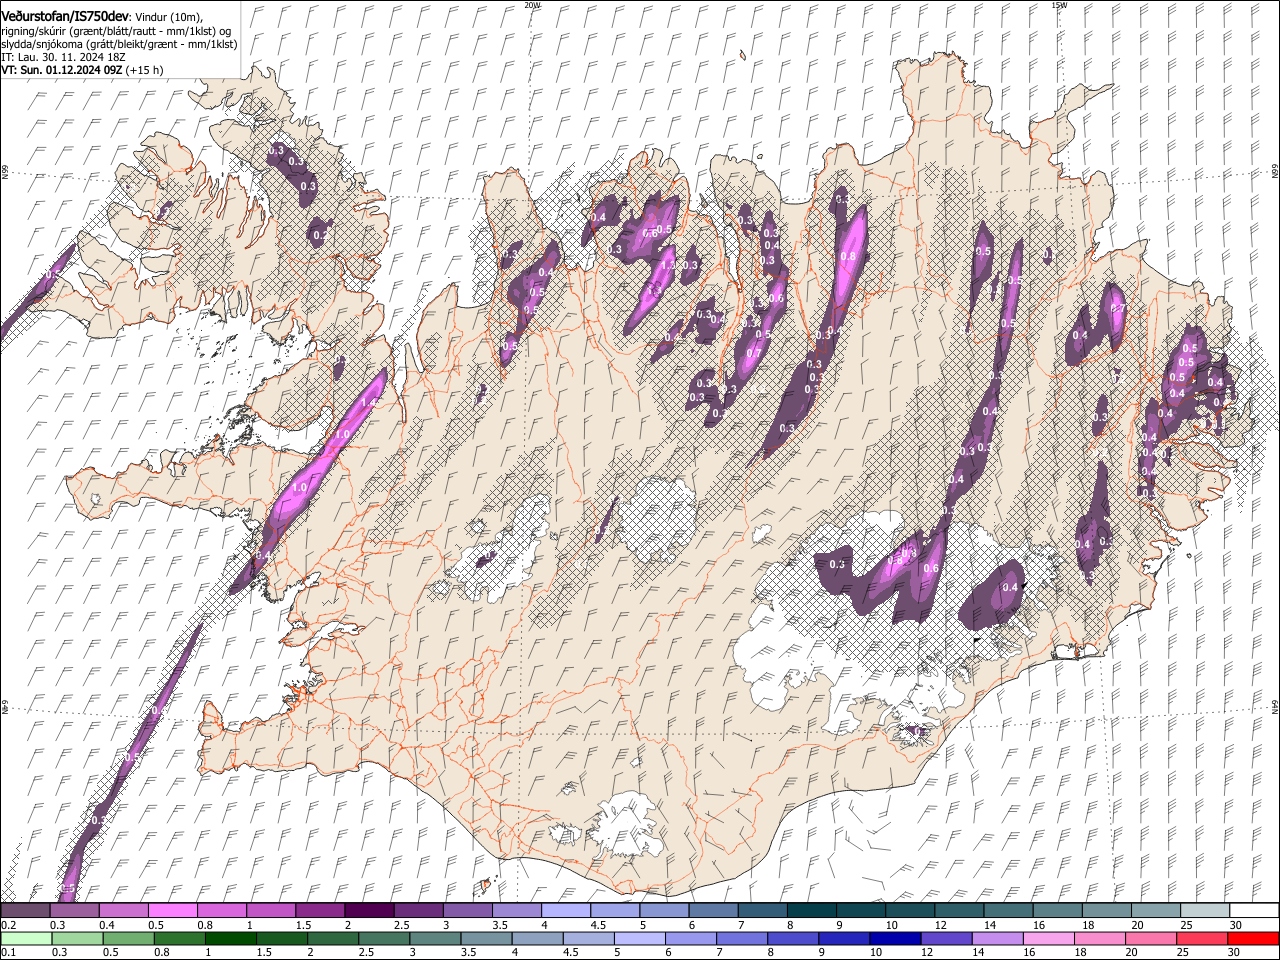Click the 0.3–0.5 light green rain swatch
1280x960 pixels.
click(x=77, y=938)
